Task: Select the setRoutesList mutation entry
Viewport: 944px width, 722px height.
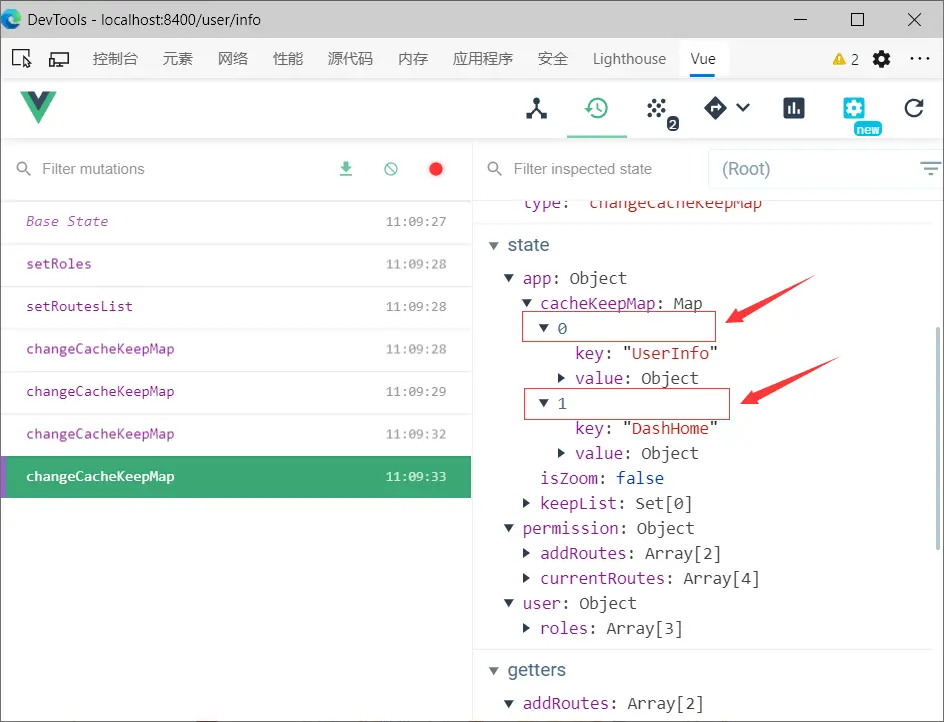Action: [236, 307]
